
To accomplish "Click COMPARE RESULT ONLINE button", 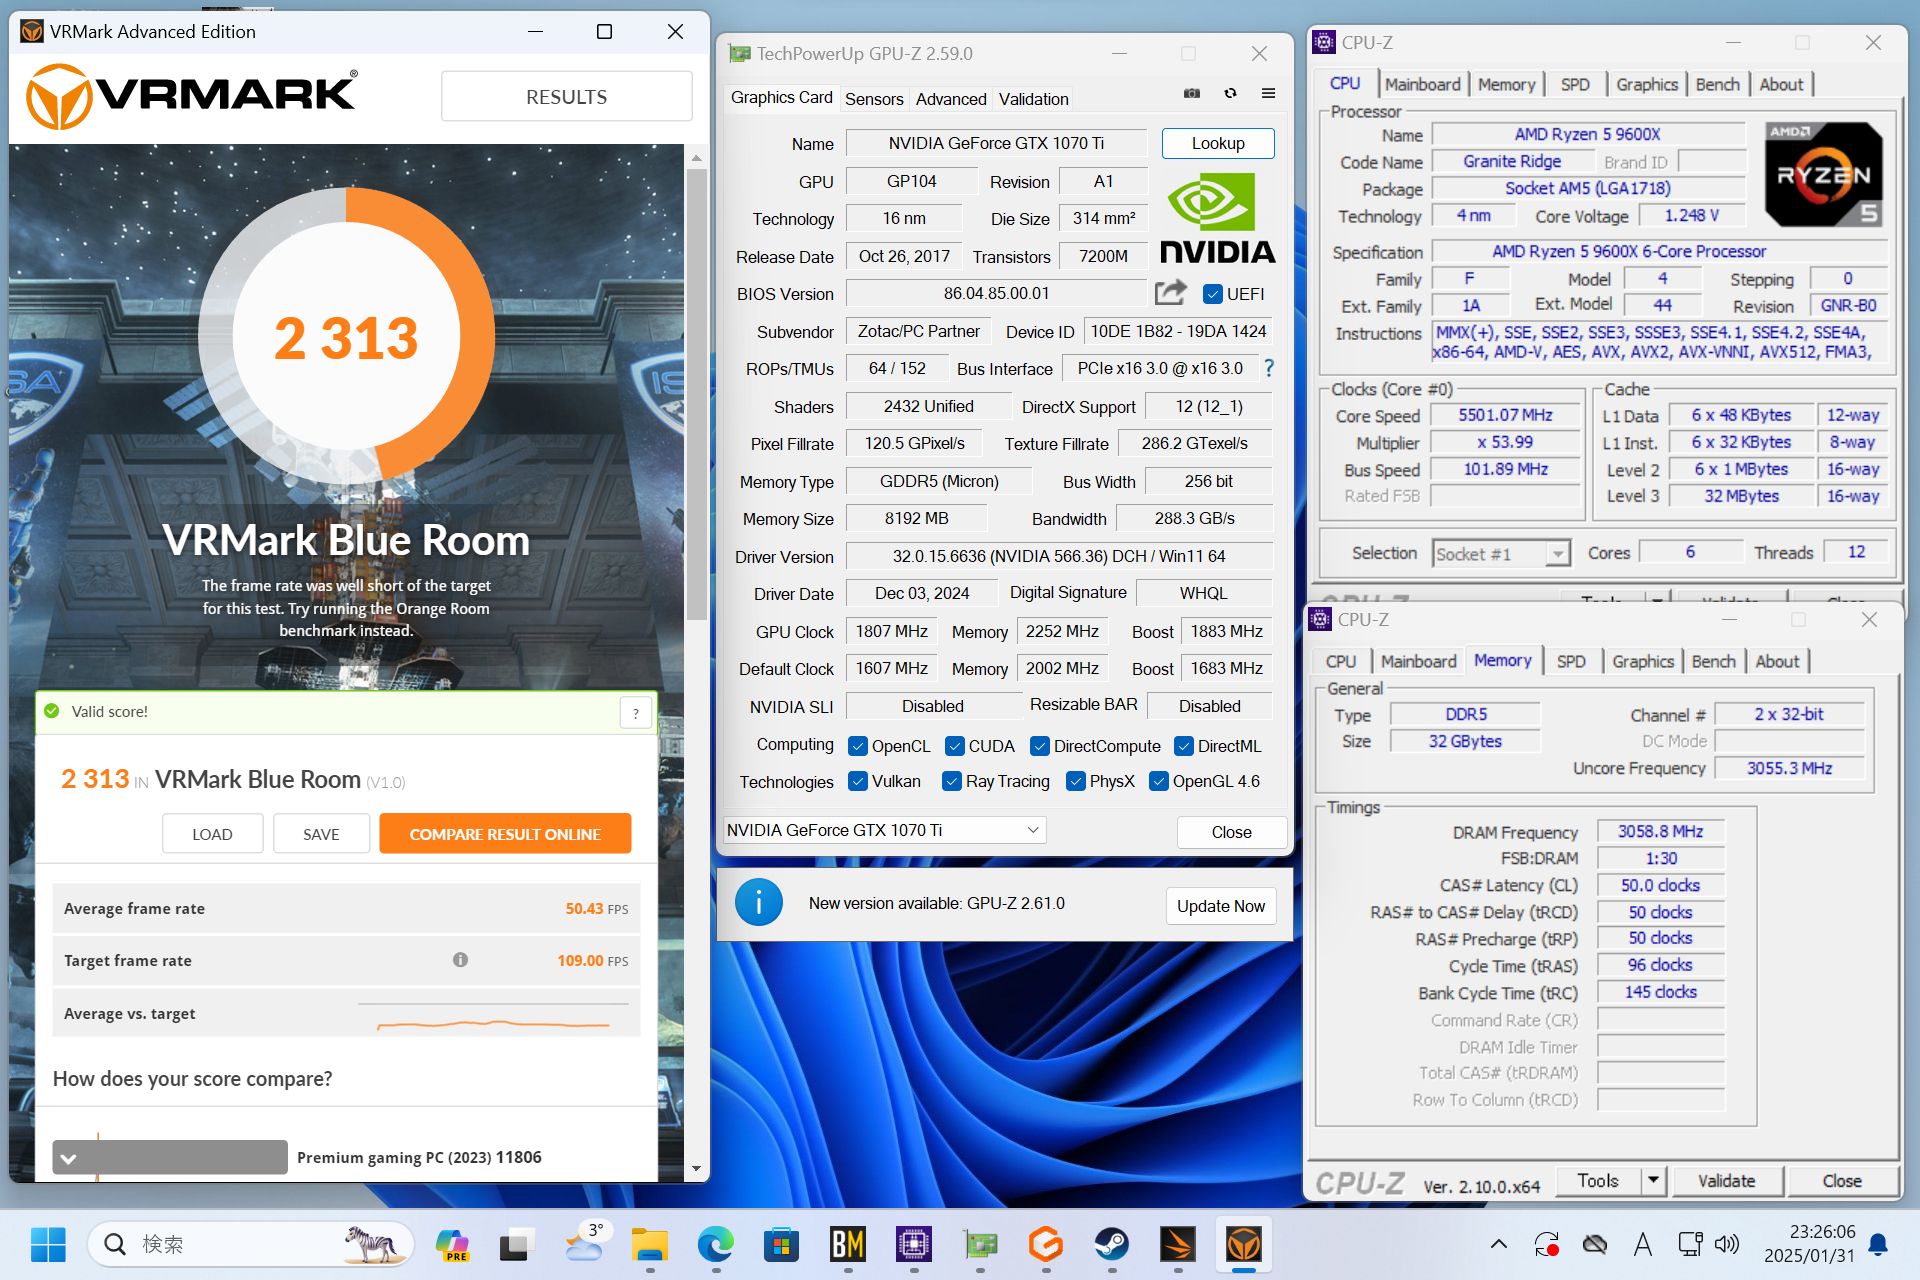I will coord(505,834).
